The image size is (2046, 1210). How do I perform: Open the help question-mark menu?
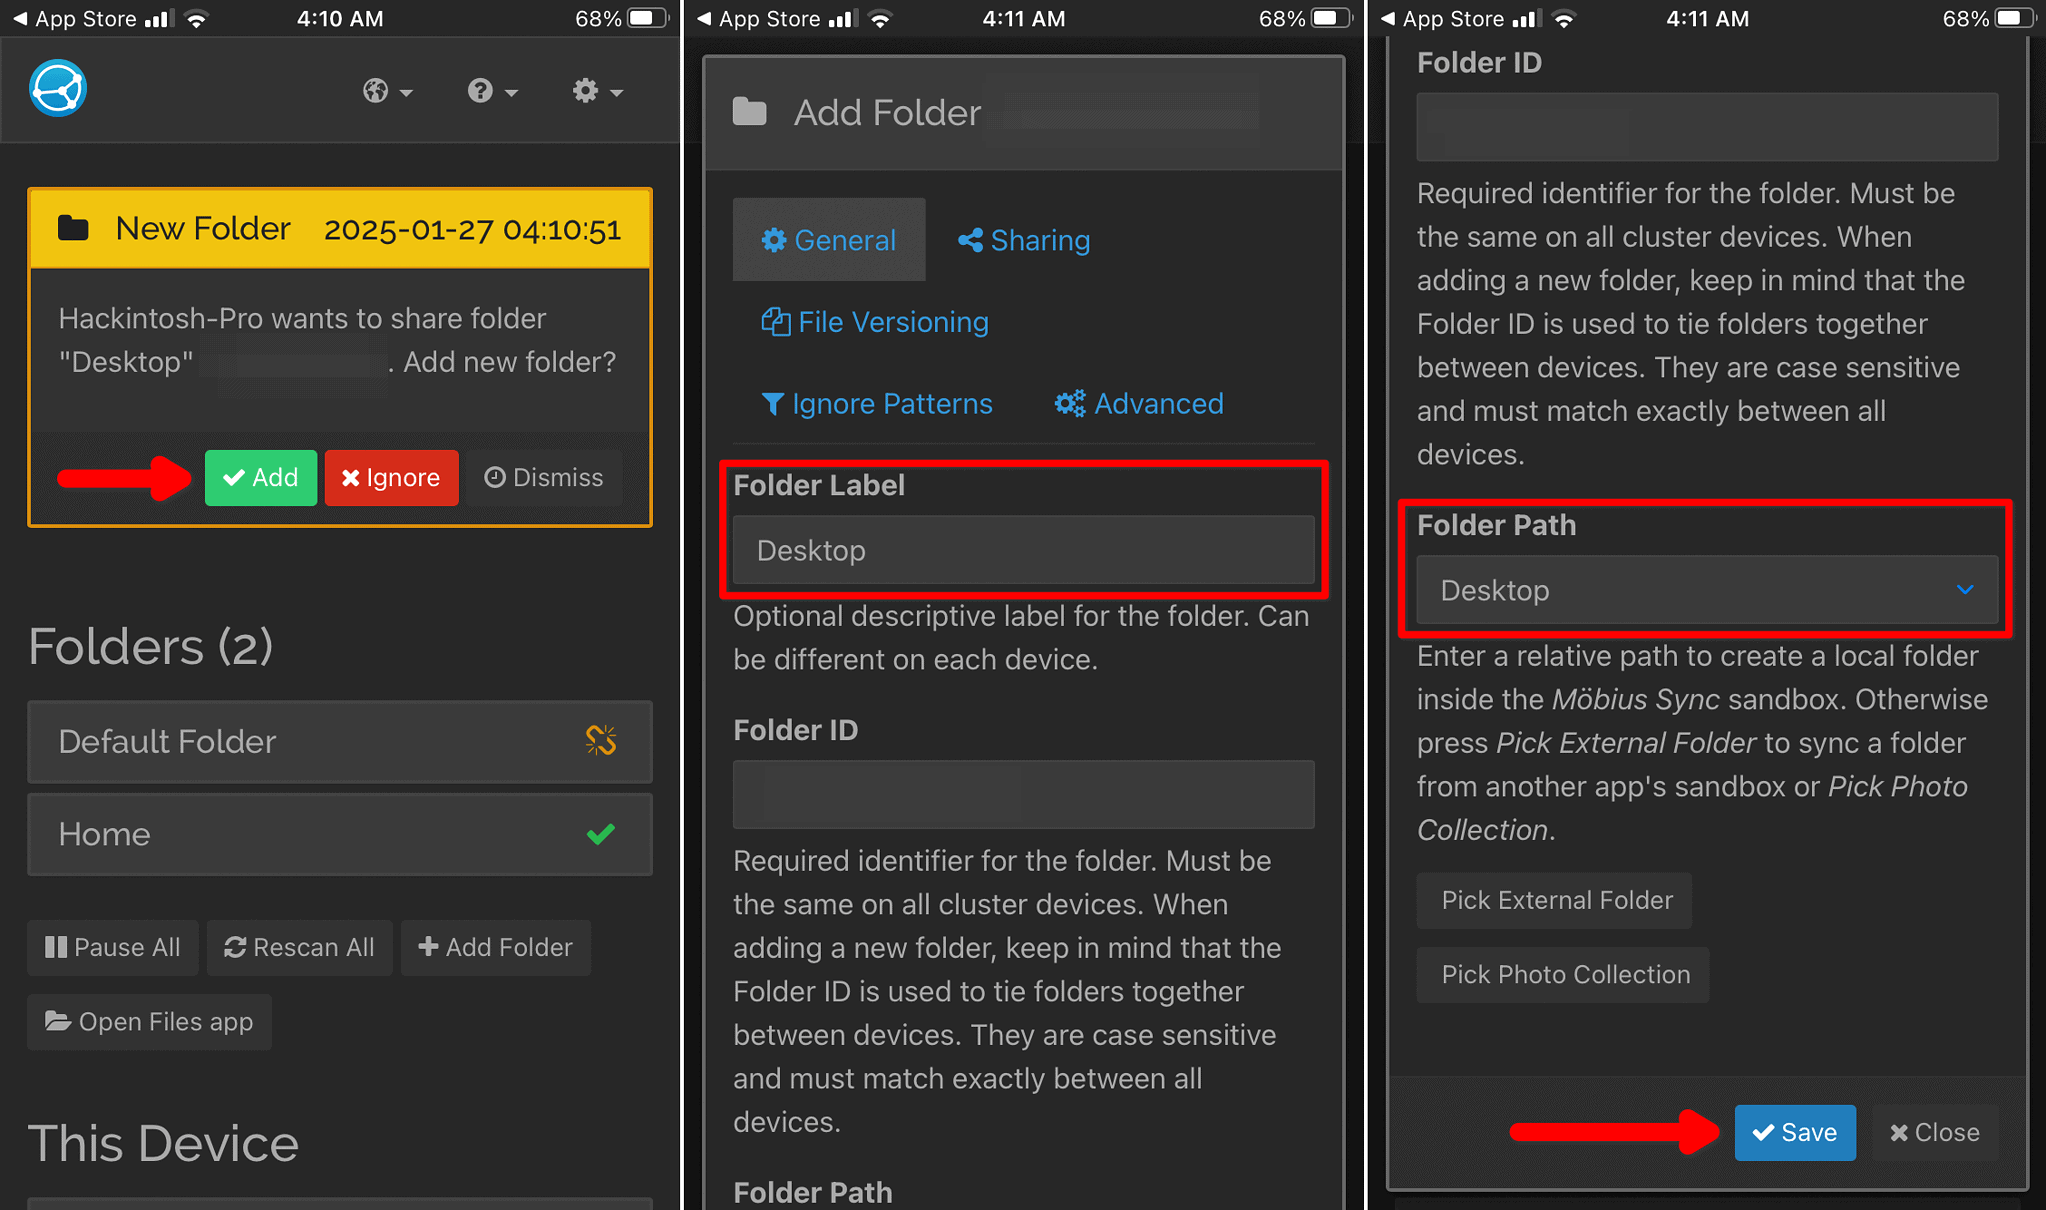[x=492, y=91]
